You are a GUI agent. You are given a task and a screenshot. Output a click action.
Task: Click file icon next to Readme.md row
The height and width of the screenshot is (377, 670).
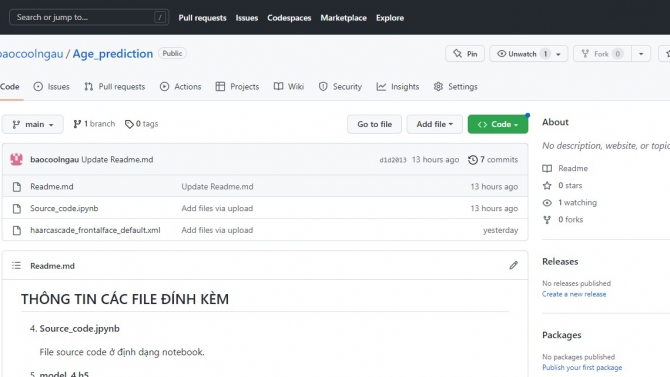17,187
